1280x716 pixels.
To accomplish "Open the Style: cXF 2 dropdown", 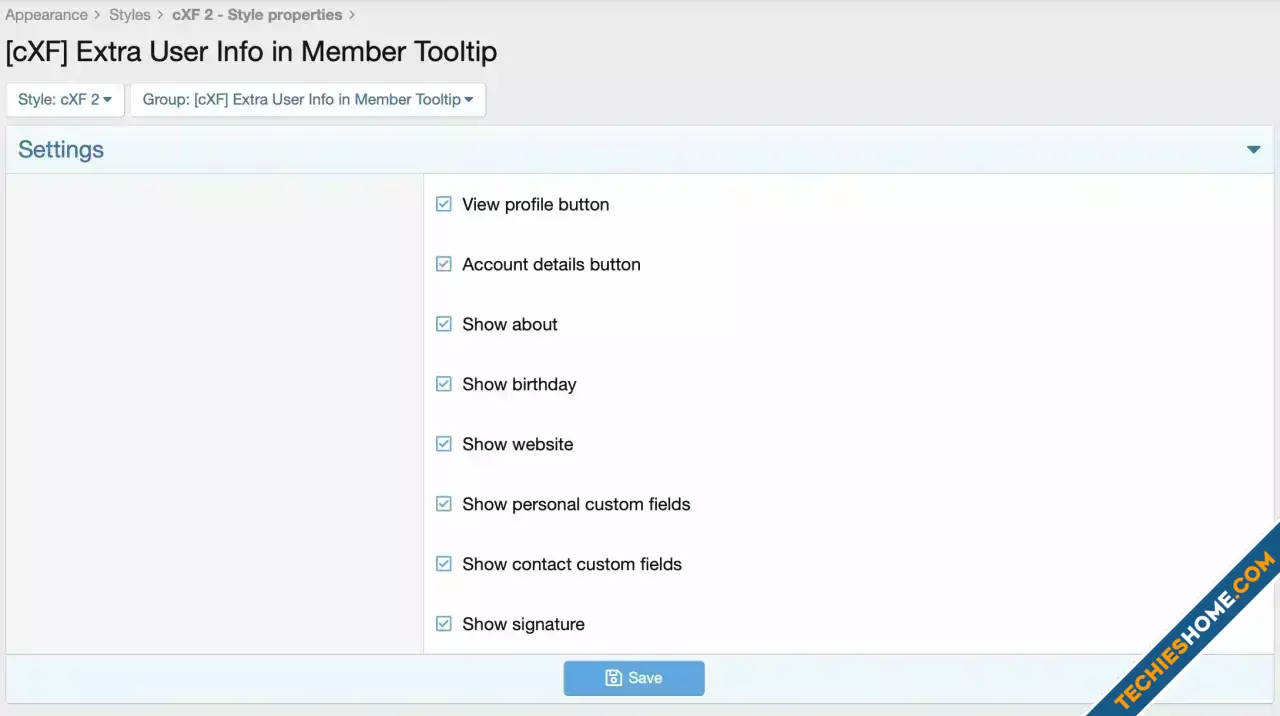I will [65, 100].
